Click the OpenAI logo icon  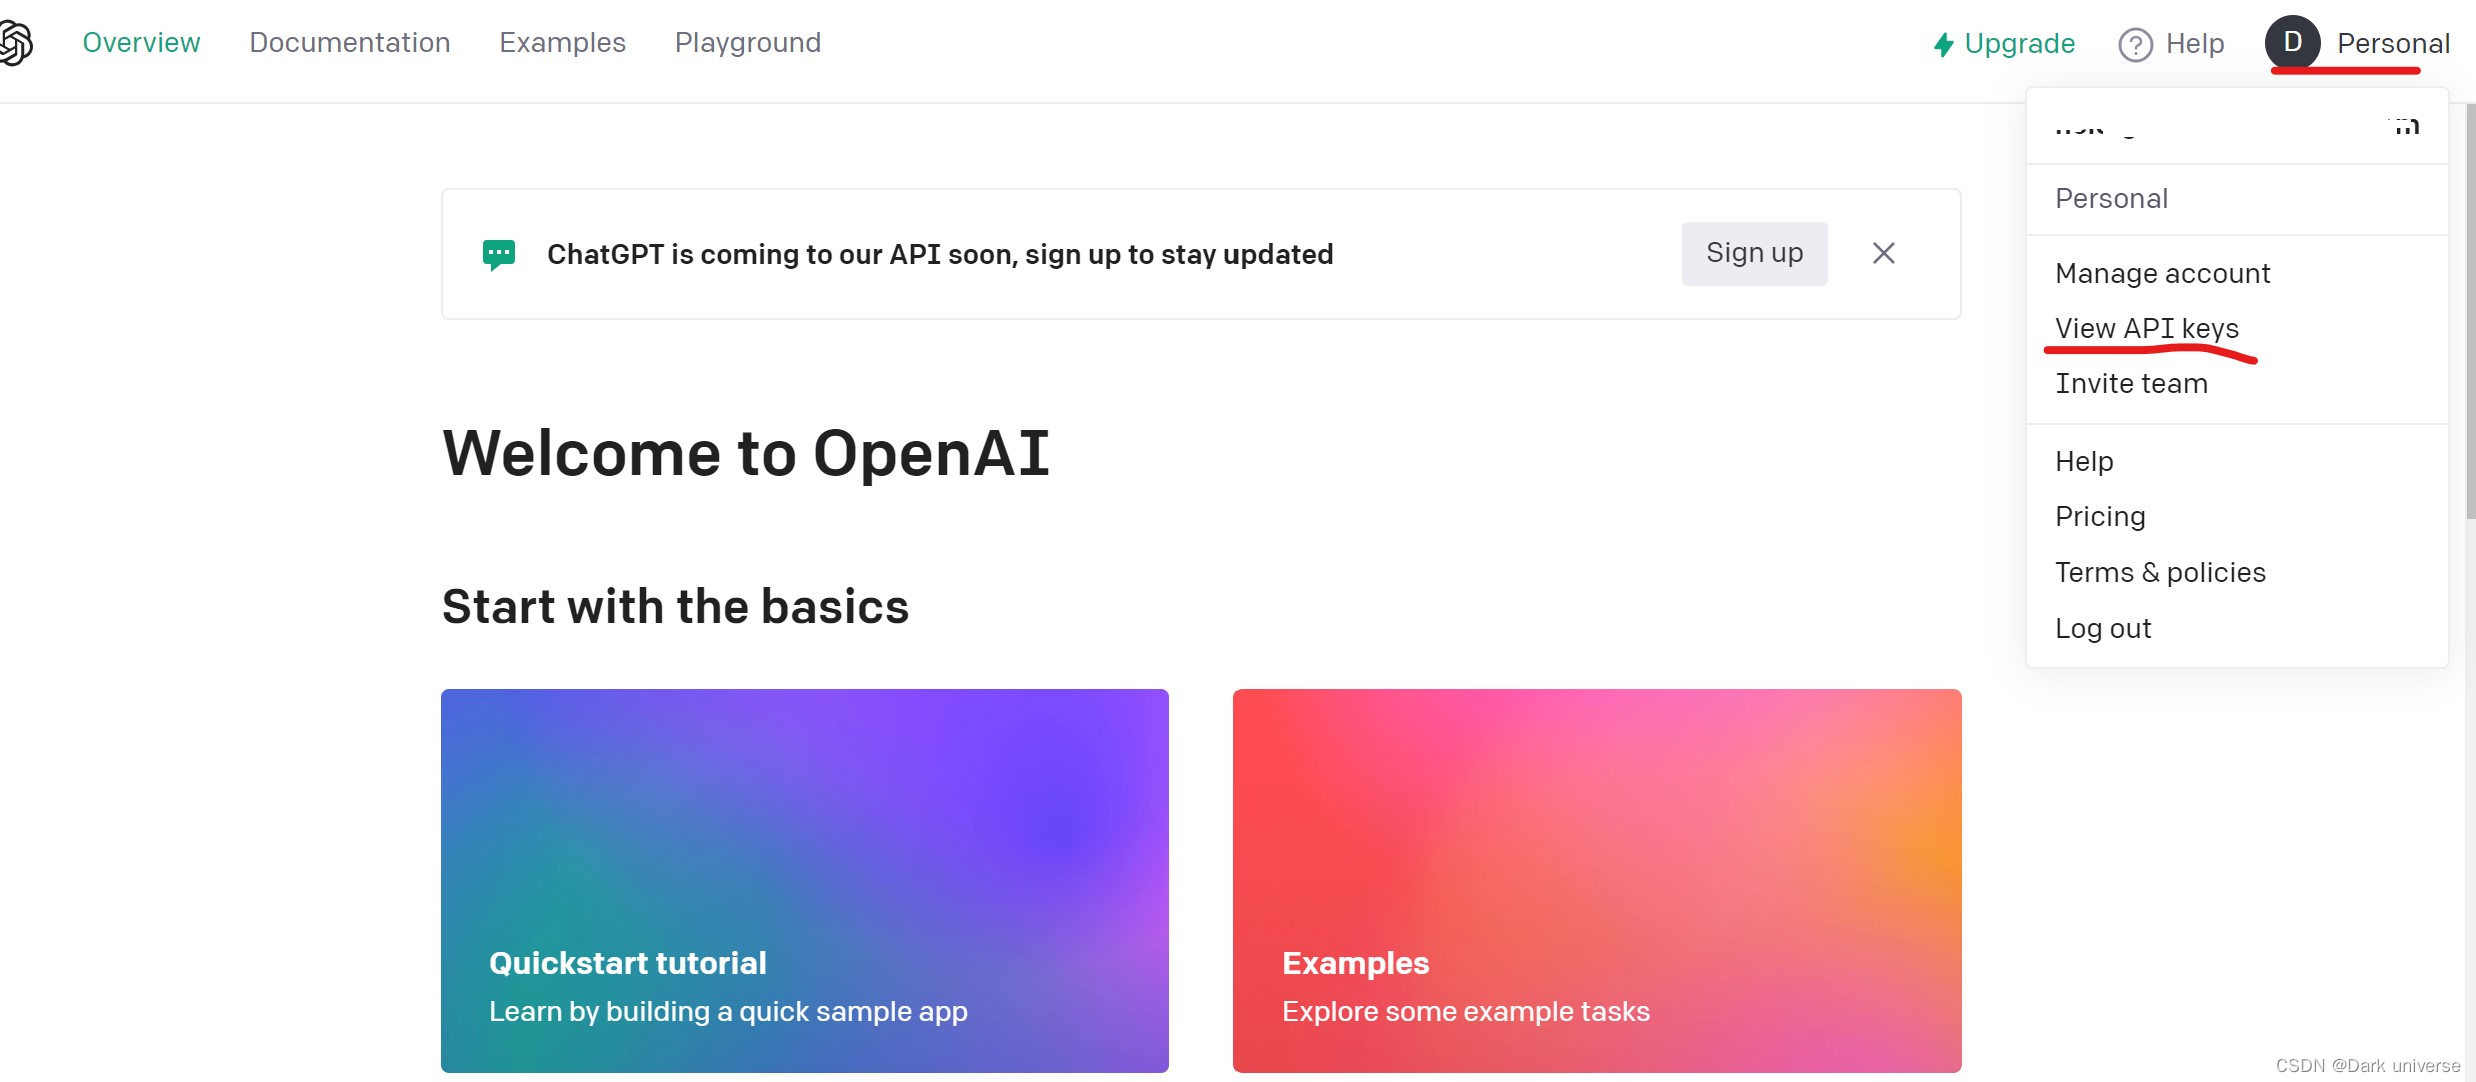(x=15, y=43)
